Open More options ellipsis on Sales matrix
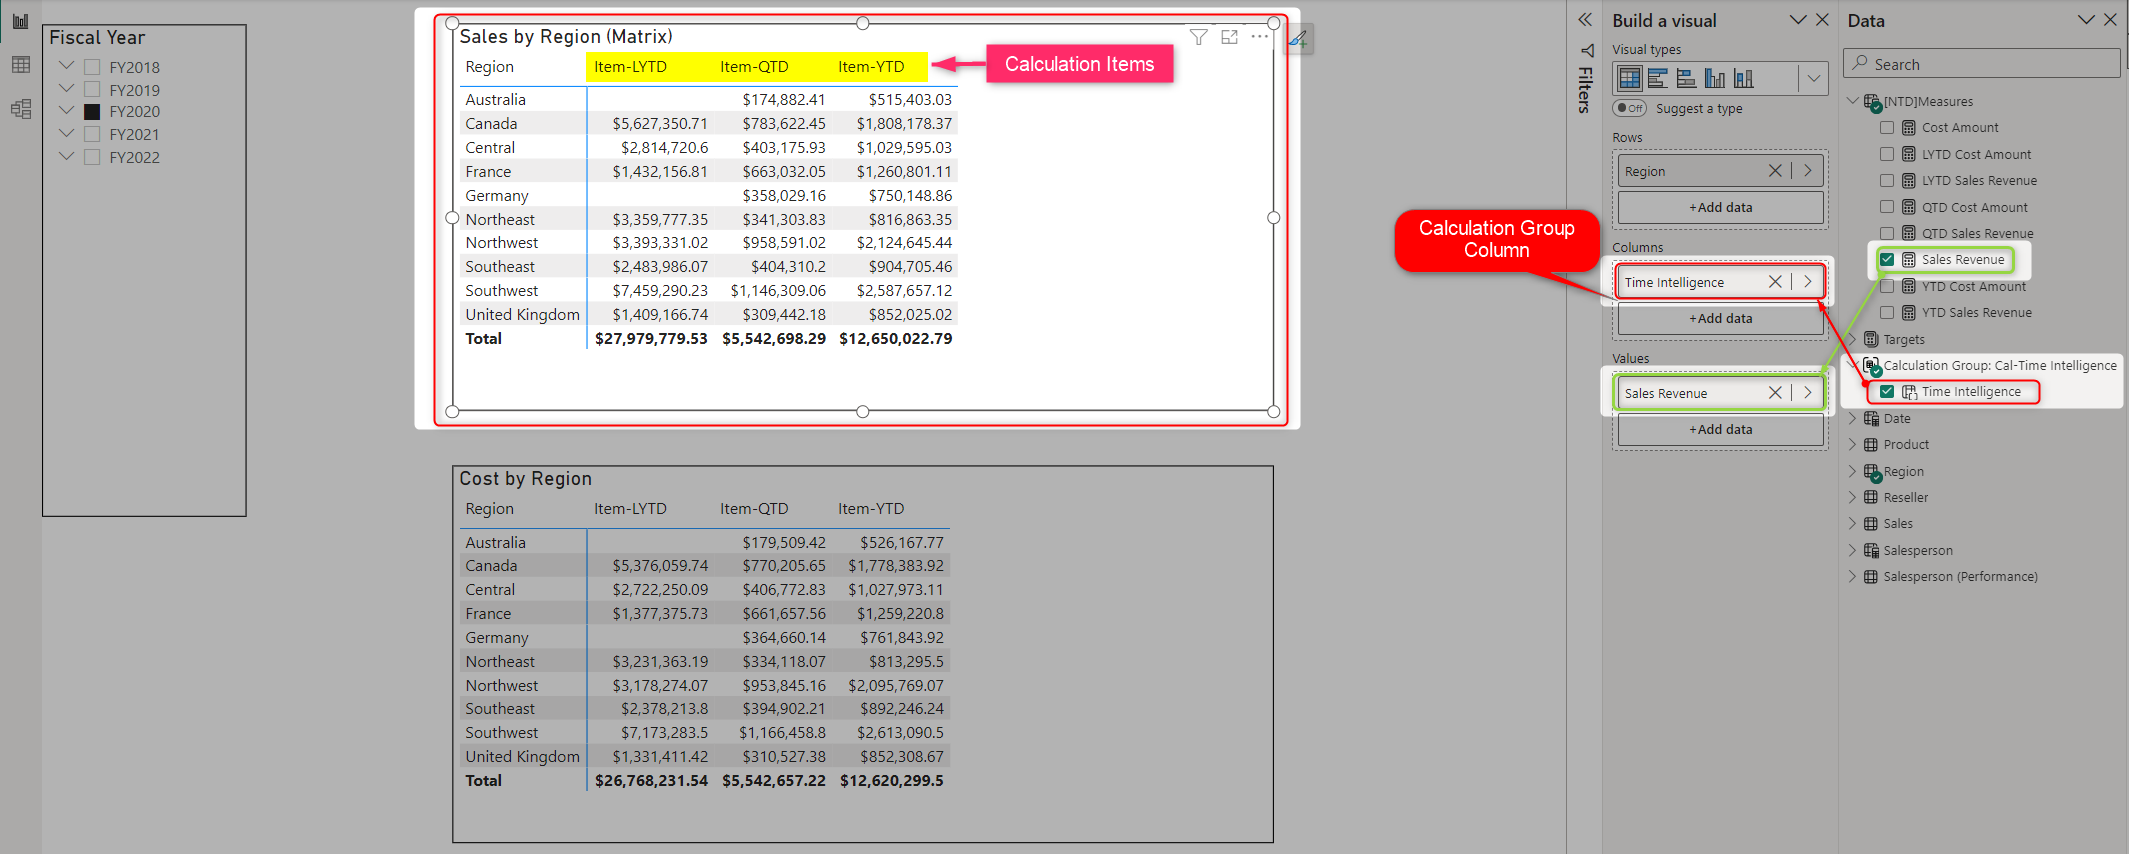This screenshot has width=2129, height=854. coord(1259,37)
